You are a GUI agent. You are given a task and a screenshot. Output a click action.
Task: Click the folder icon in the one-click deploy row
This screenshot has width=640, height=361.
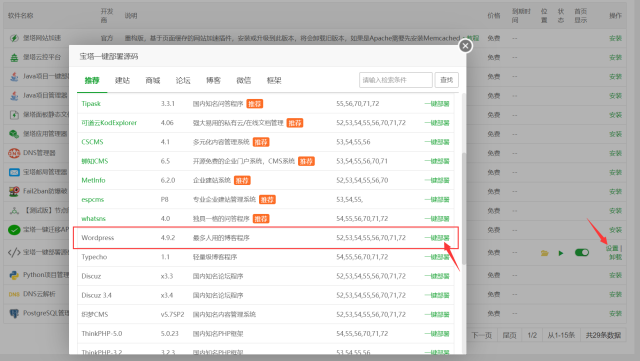coord(544,253)
